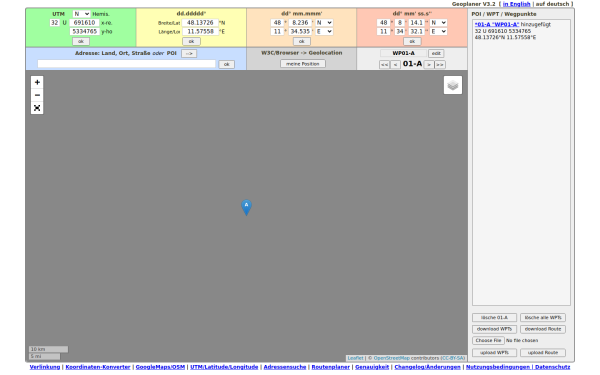600x375 pixels.
Task: Focus latitude minutes field 8.236
Action: (300, 23)
